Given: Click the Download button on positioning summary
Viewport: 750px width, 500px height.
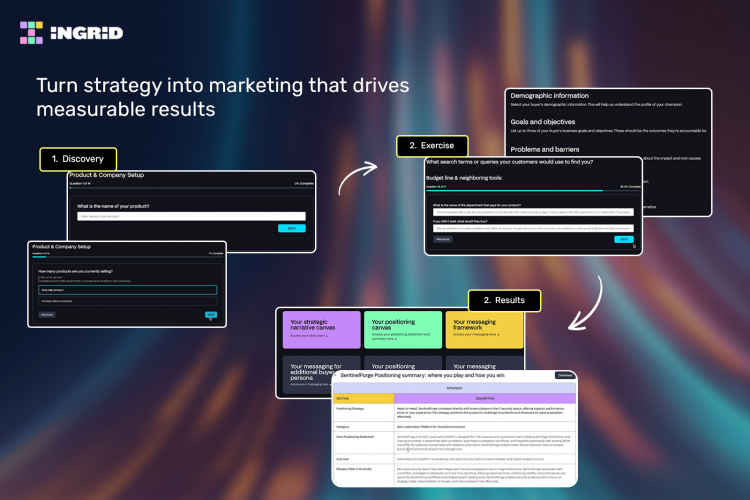Looking at the screenshot, I should (x=564, y=375).
